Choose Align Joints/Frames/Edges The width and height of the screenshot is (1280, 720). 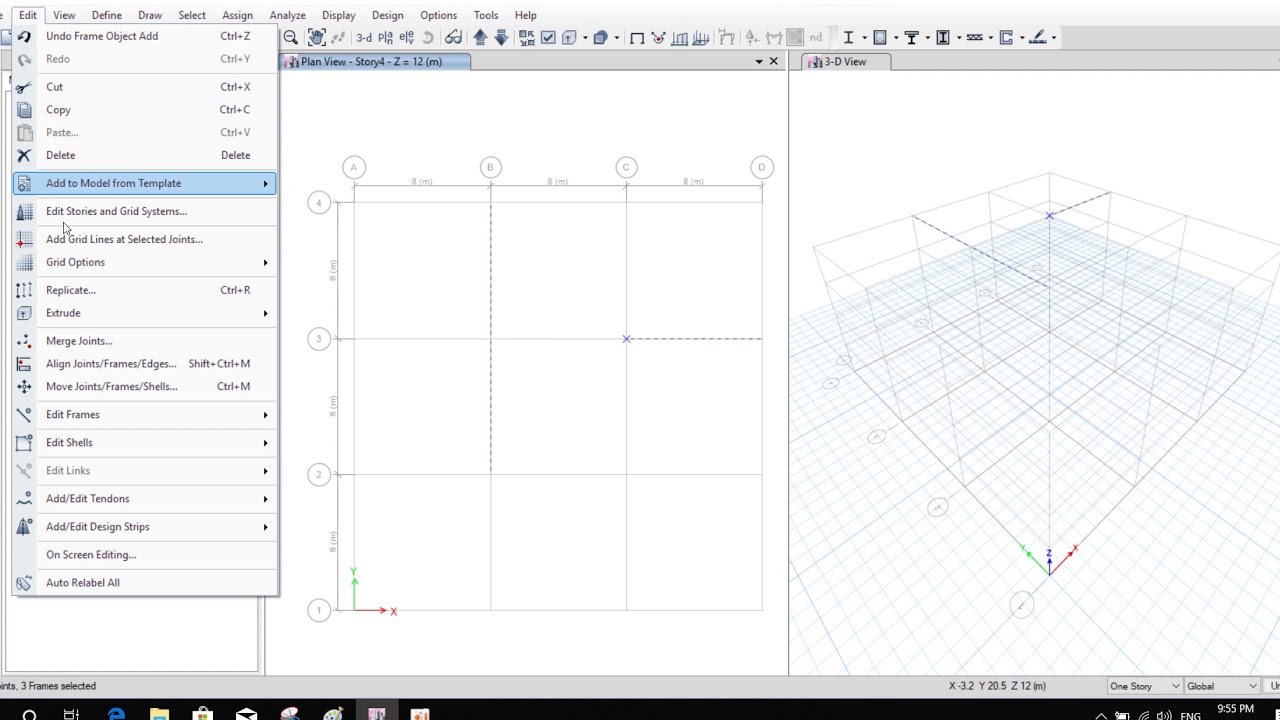145,363
